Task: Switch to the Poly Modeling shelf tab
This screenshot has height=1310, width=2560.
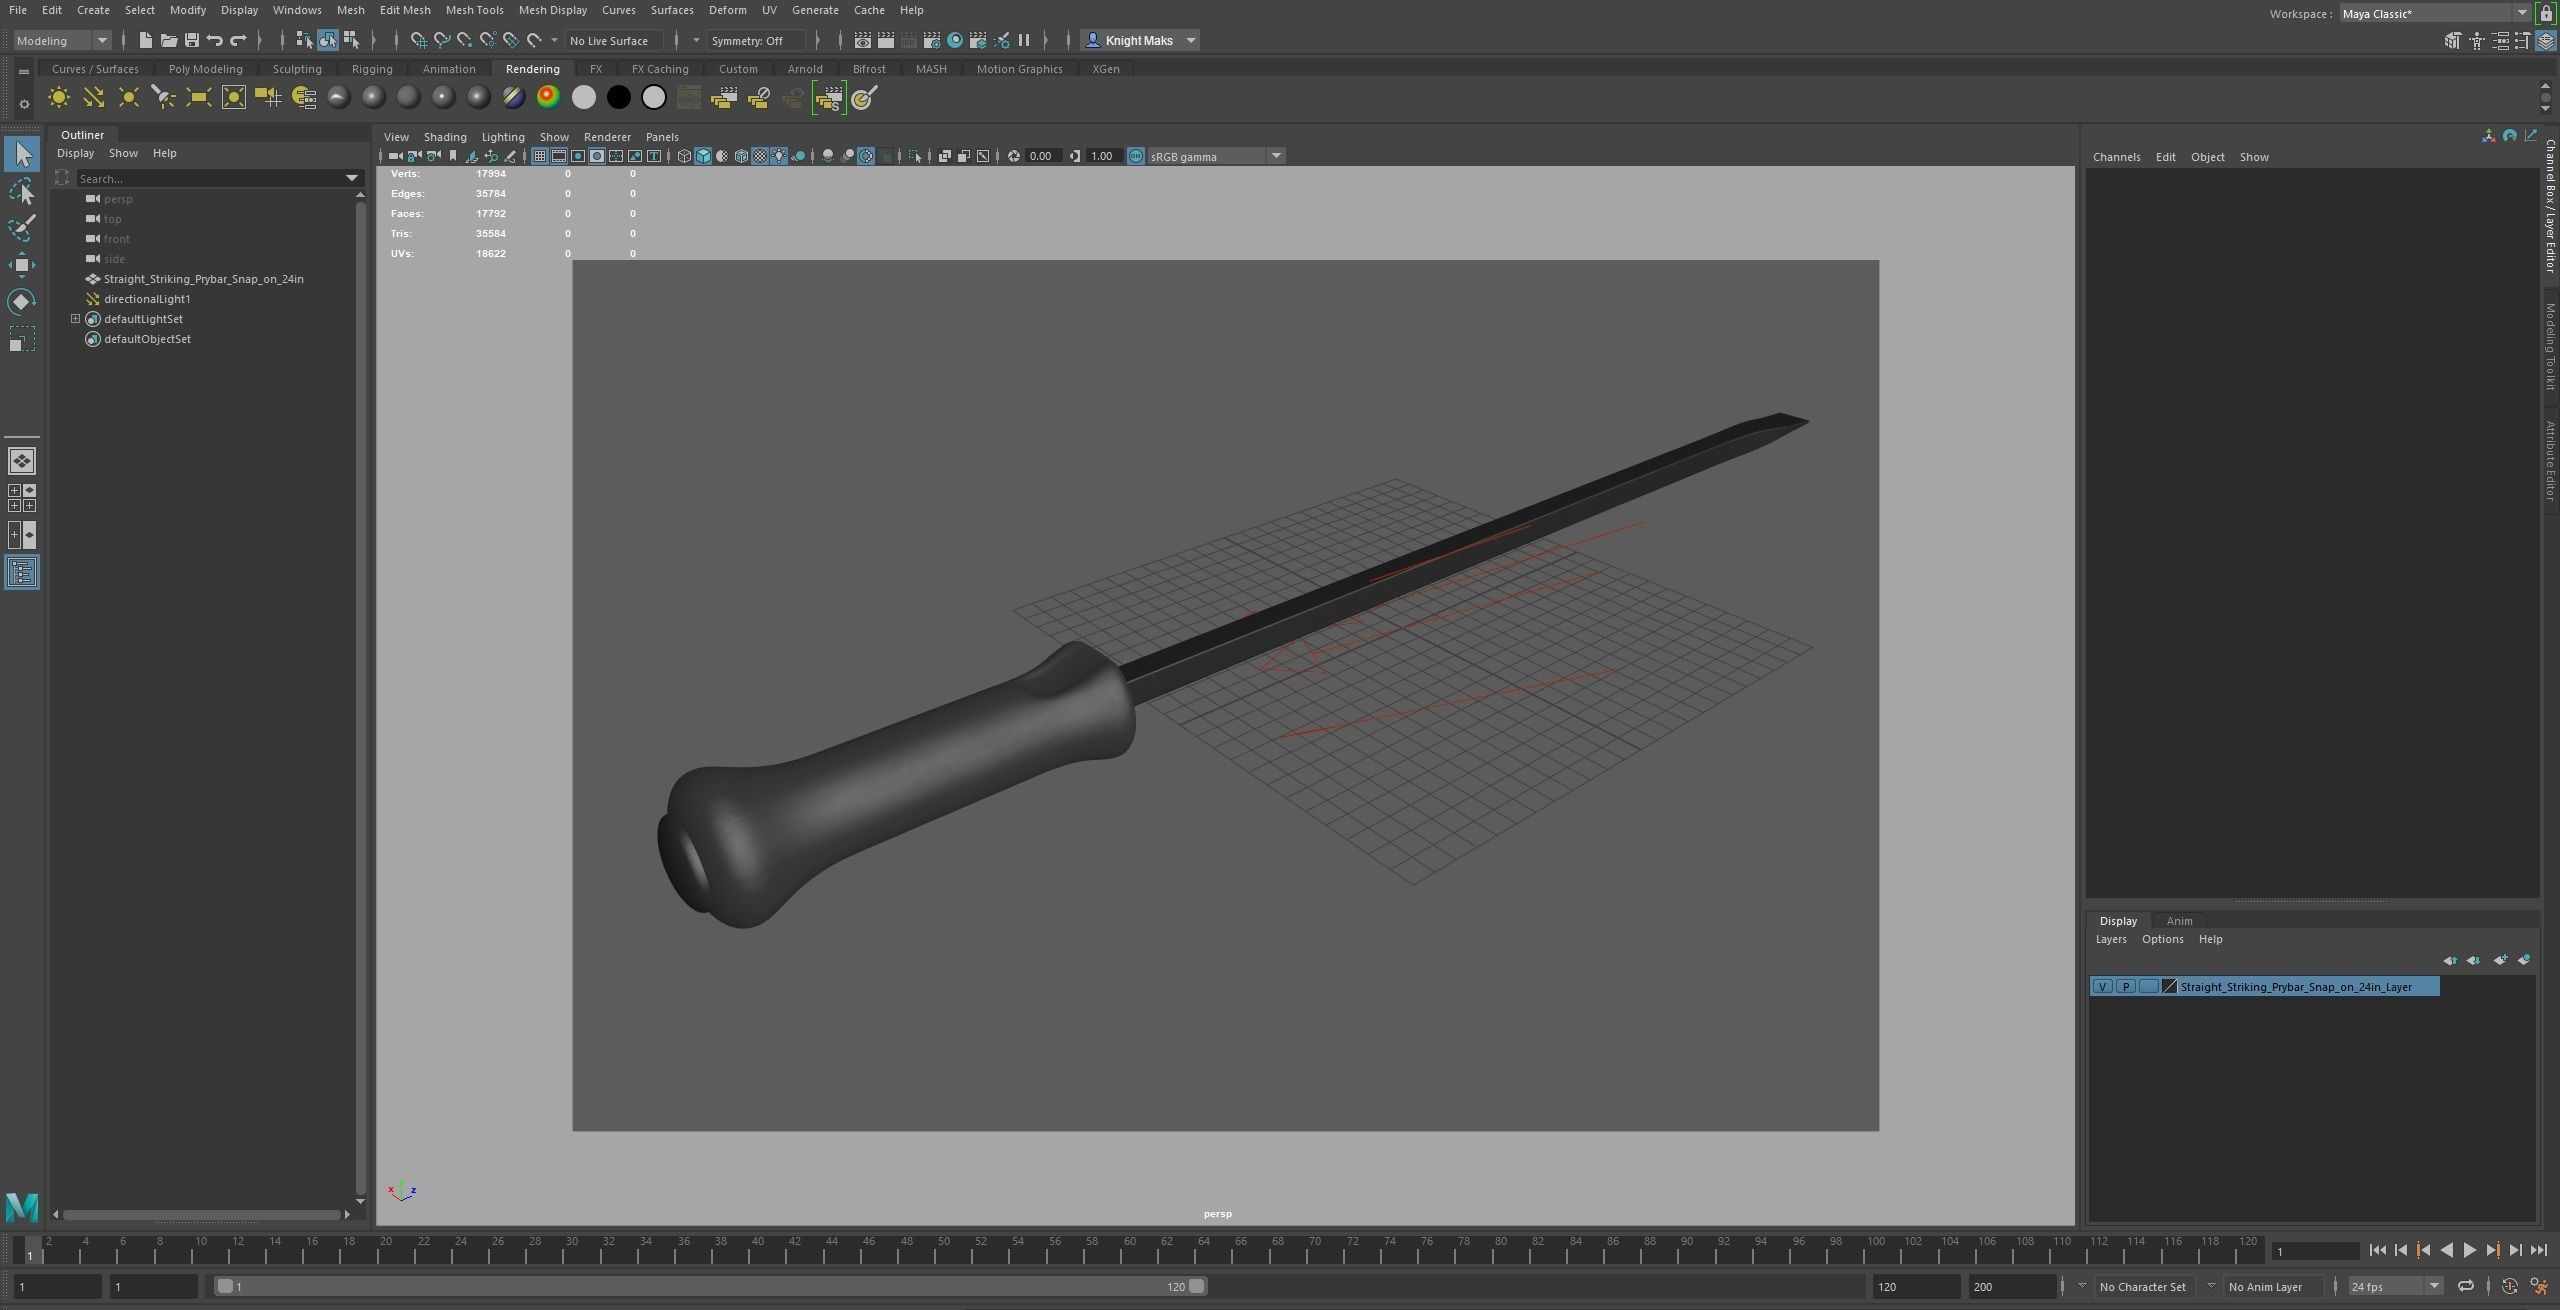Action: [206, 69]
